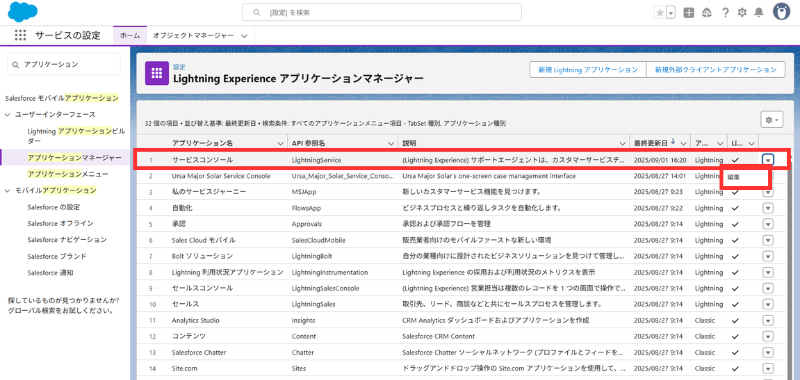
Task: Open アプリケーションメニュー in sidebar
Action: pos(68,174)
